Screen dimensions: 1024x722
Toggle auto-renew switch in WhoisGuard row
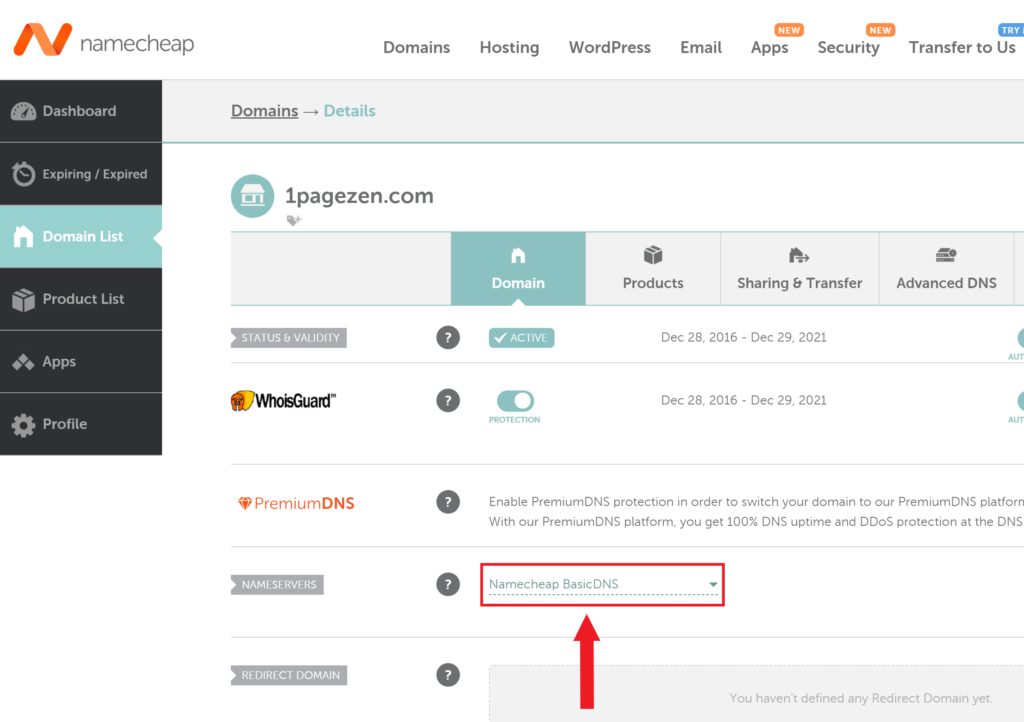coord(1020,400)
